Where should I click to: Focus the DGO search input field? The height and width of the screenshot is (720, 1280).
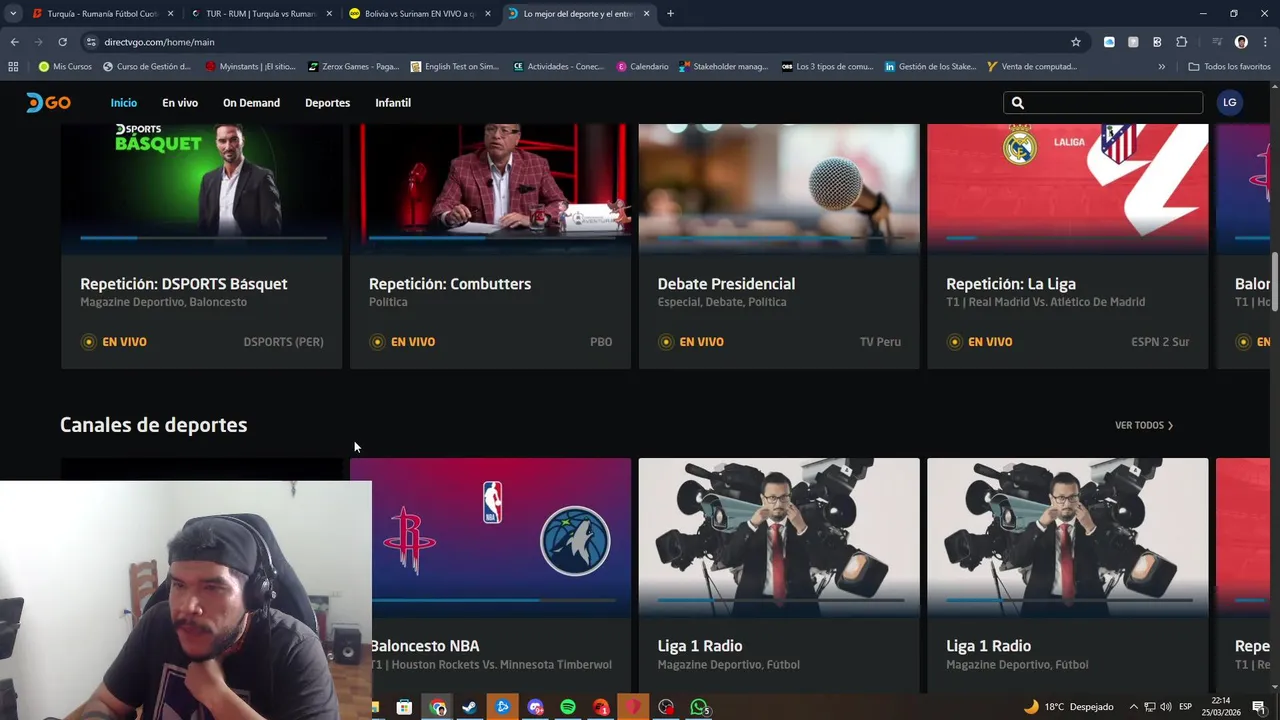1103,103
